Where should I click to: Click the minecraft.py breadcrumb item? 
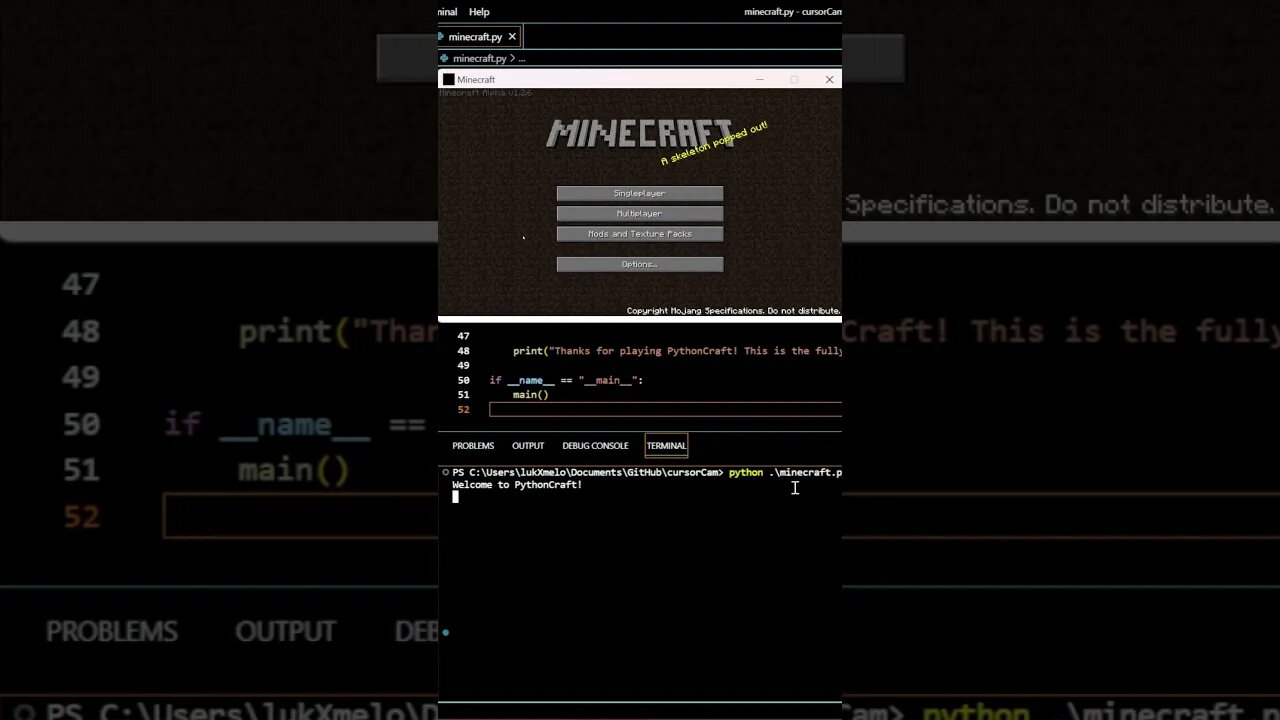coord(479,59)
